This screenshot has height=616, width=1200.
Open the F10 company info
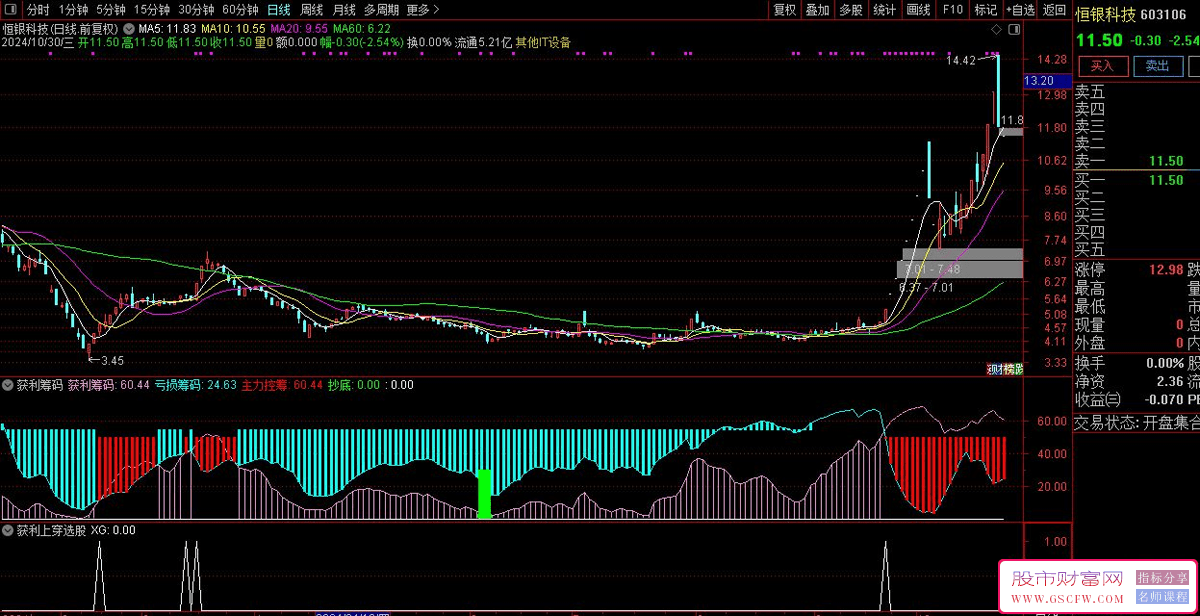coord(953,10)
